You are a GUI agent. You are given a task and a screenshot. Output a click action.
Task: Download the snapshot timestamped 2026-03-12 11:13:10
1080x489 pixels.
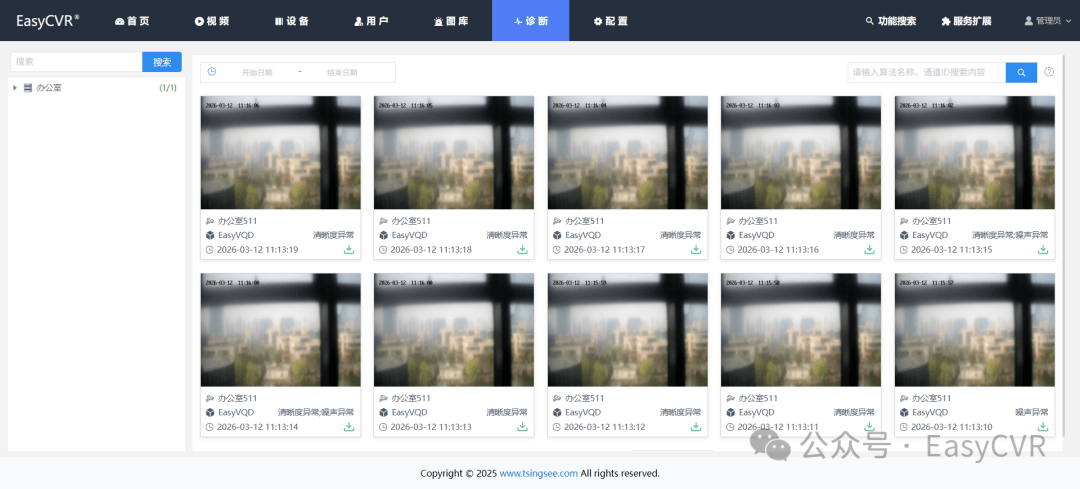1043,427
